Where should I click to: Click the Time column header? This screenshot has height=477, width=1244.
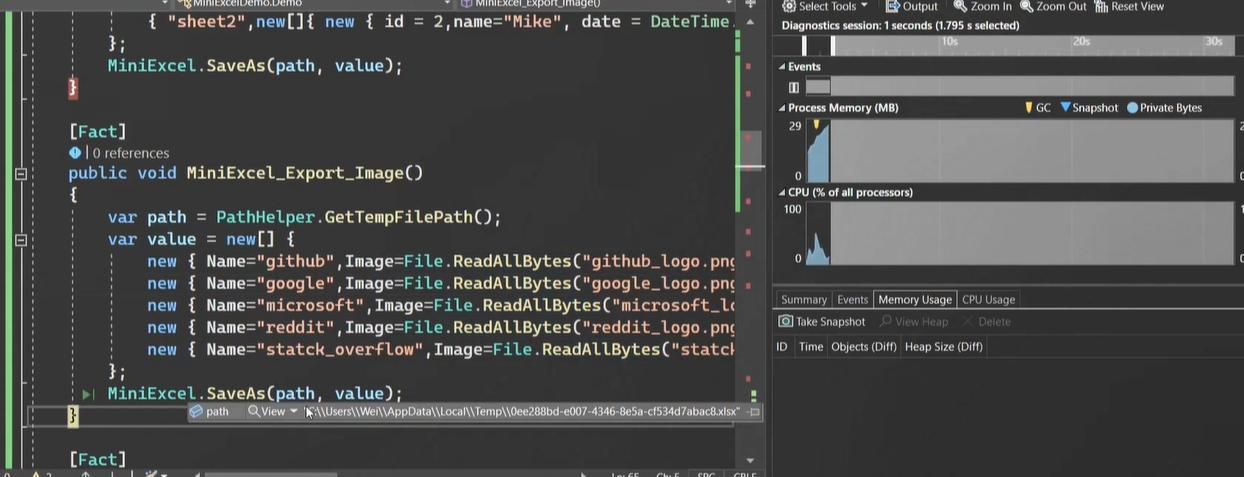coord(811,347)
